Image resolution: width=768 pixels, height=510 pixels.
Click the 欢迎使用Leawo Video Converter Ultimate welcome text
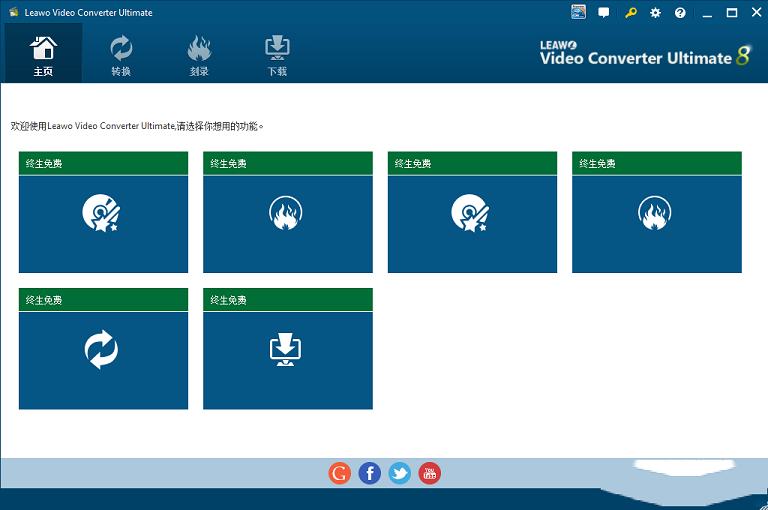pos(137,126)
